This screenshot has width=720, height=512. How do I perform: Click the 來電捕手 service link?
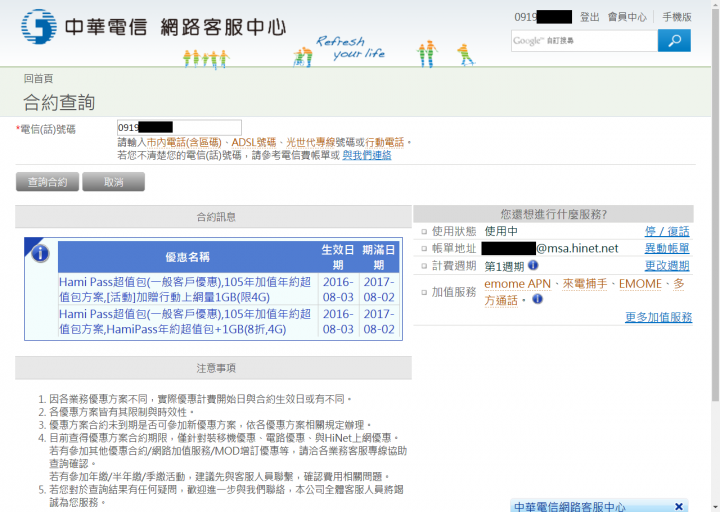tap(585, 284)
